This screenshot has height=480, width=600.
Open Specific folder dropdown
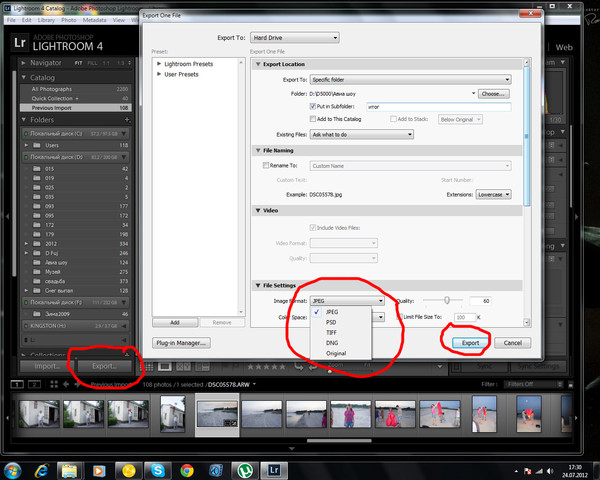411,80
